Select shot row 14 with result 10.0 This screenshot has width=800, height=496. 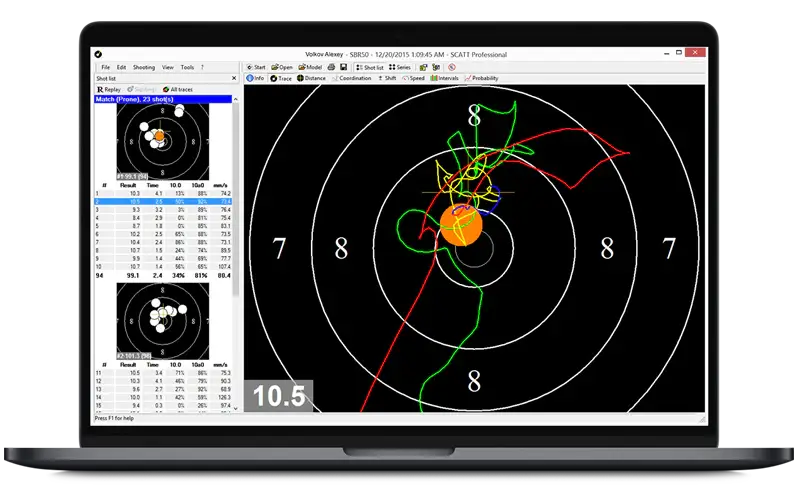[x=163, y=398]
